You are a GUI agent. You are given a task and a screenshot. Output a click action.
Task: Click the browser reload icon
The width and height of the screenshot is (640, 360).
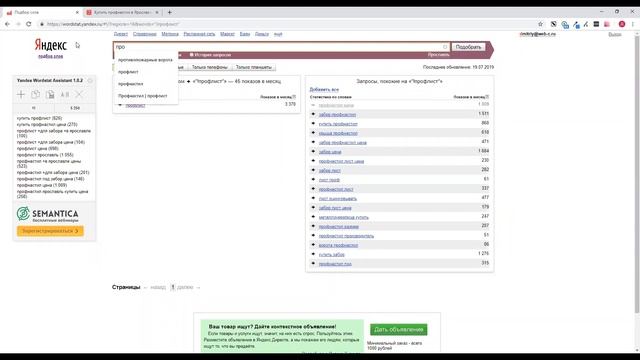pos(29,24)
